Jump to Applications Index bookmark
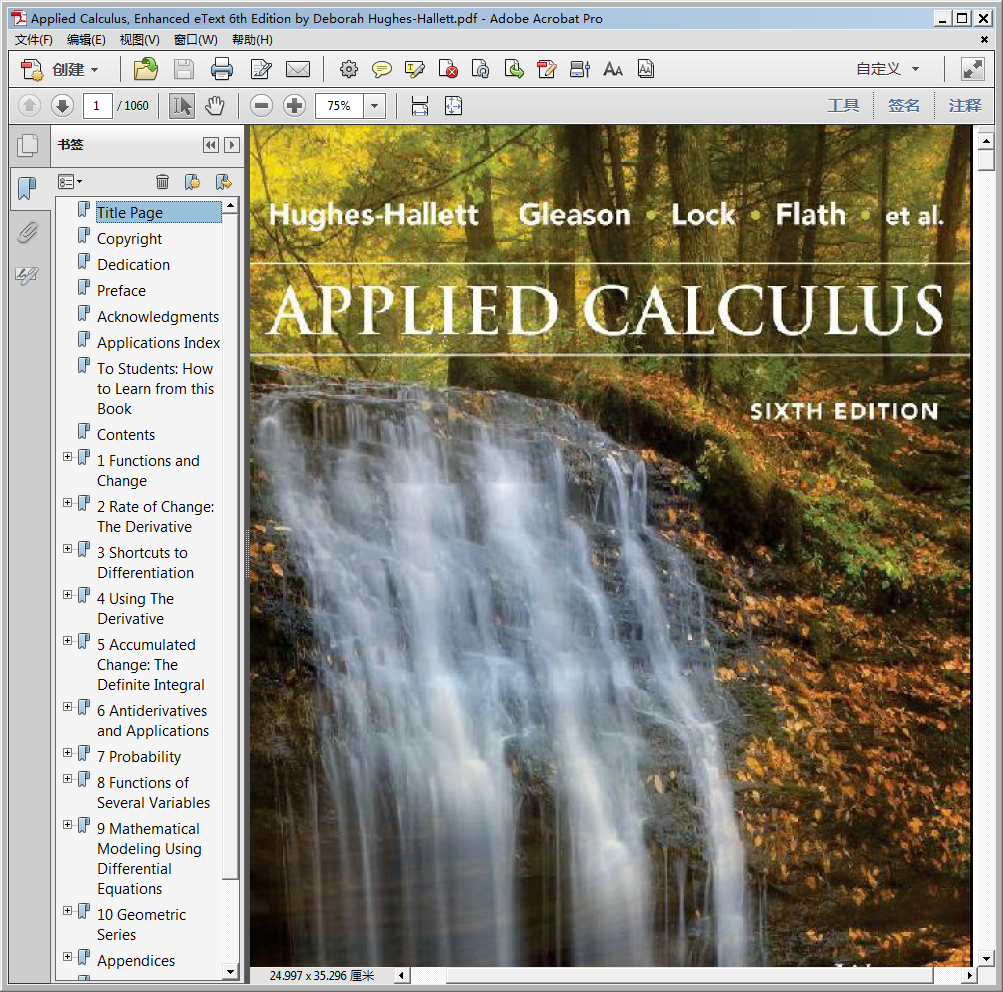Image resolution: width=1003 pixels, height=992 pixels. pos(159,343)
